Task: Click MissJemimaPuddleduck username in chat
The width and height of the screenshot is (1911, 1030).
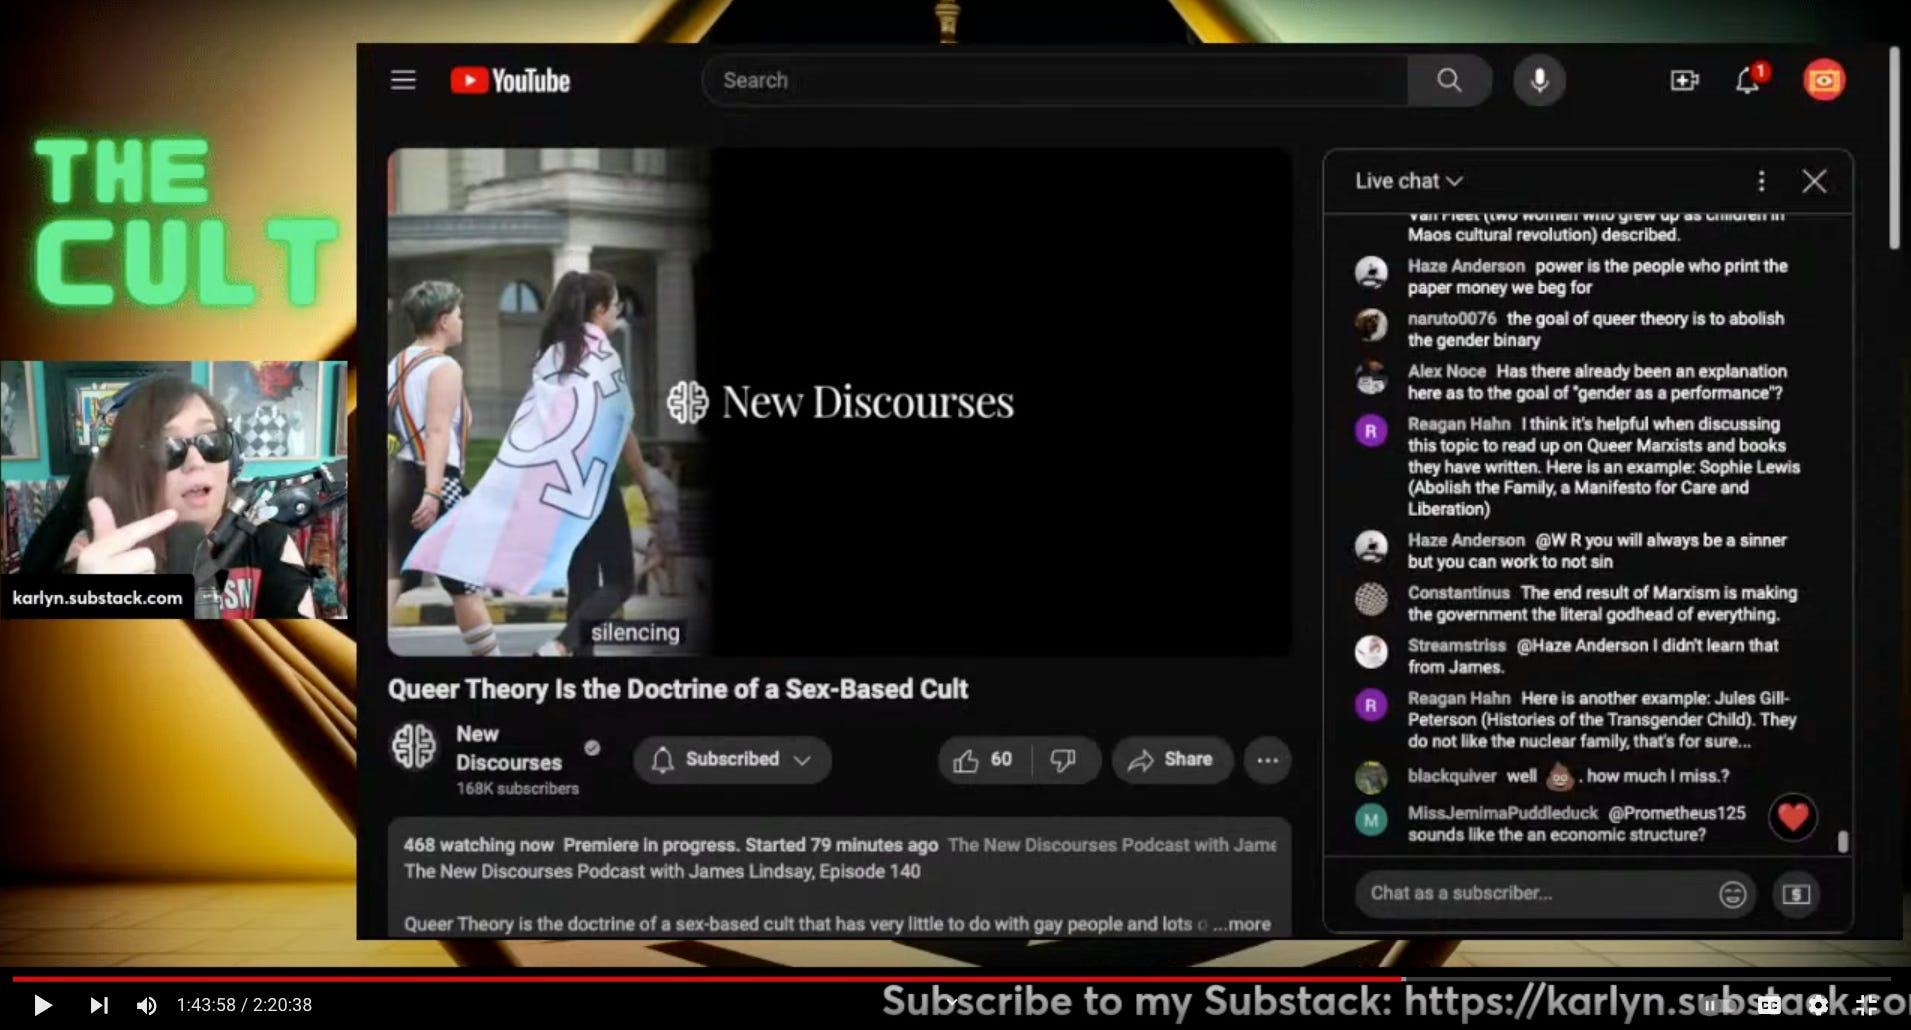Action: coord(1502,813)
